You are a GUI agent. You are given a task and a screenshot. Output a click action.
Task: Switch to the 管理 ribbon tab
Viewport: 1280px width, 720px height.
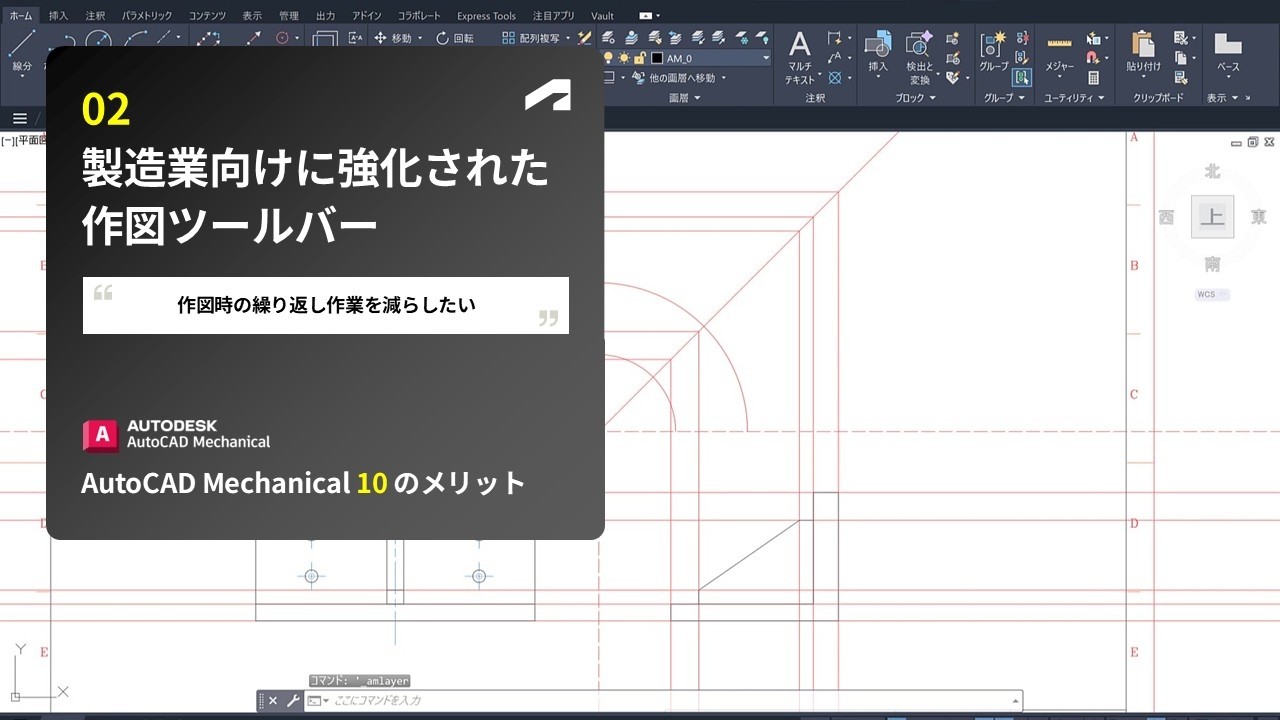(289, 16)
